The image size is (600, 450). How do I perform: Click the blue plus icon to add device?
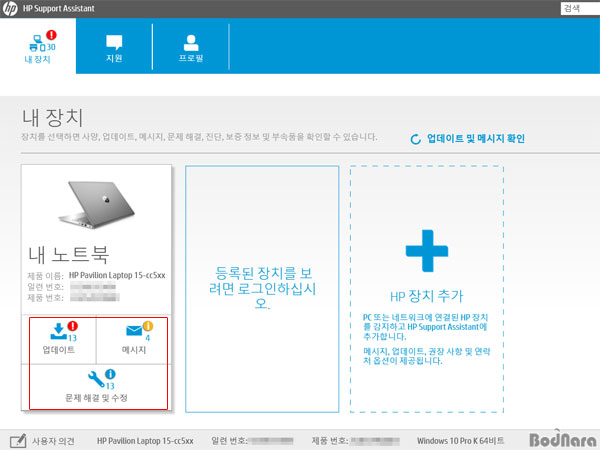click(427, 251)
